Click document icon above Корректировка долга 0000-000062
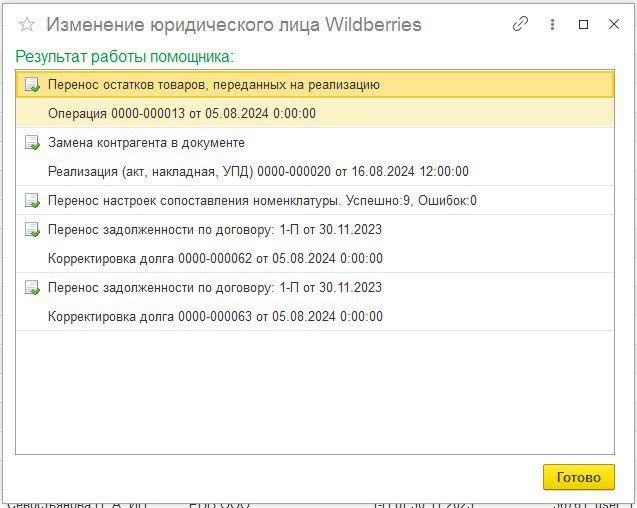 click(x=32, y=230)
